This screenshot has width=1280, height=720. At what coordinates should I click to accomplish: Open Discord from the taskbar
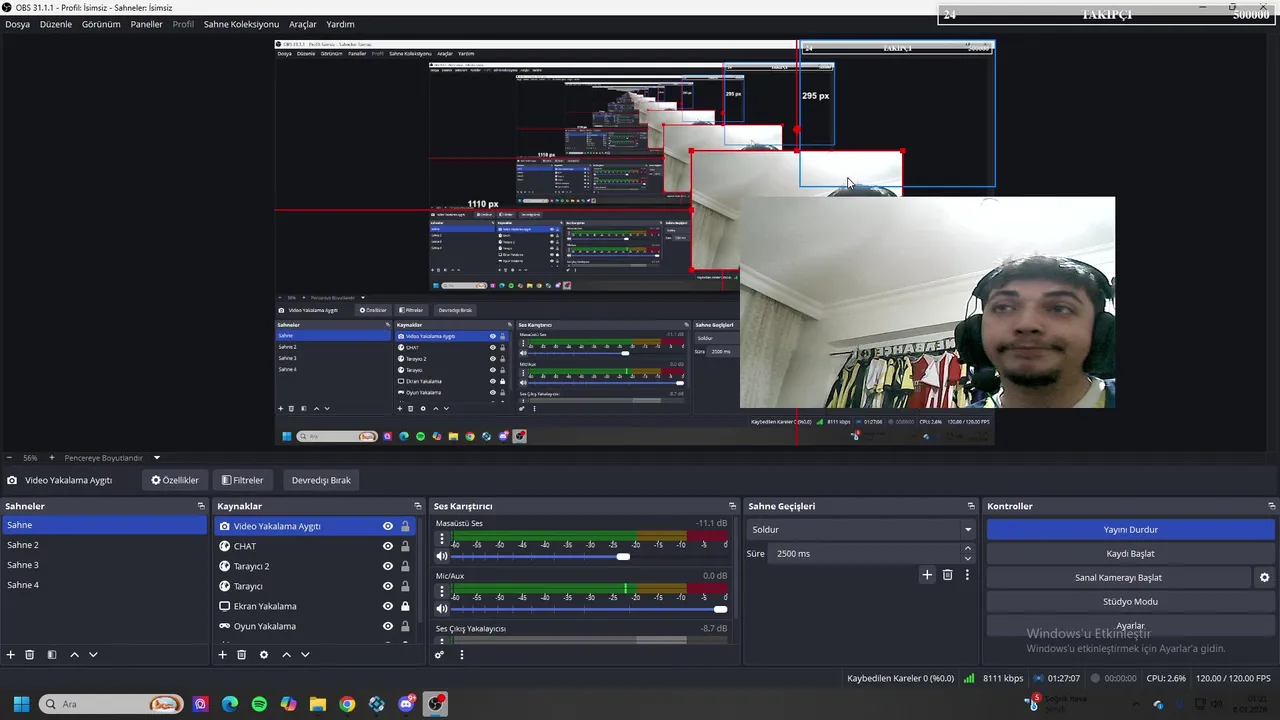click(x=406, y=704)
